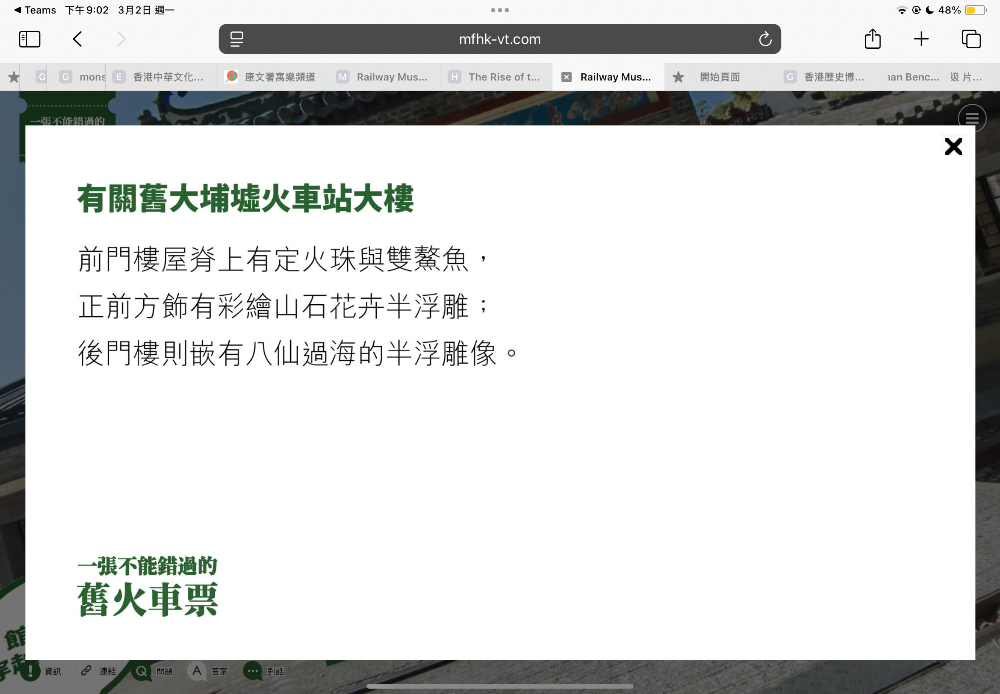The width and height of the screenshot is (1000, 694).
Task: Open a new tab with plus icon
Action: pyautogui.click(x=921, y=39)
